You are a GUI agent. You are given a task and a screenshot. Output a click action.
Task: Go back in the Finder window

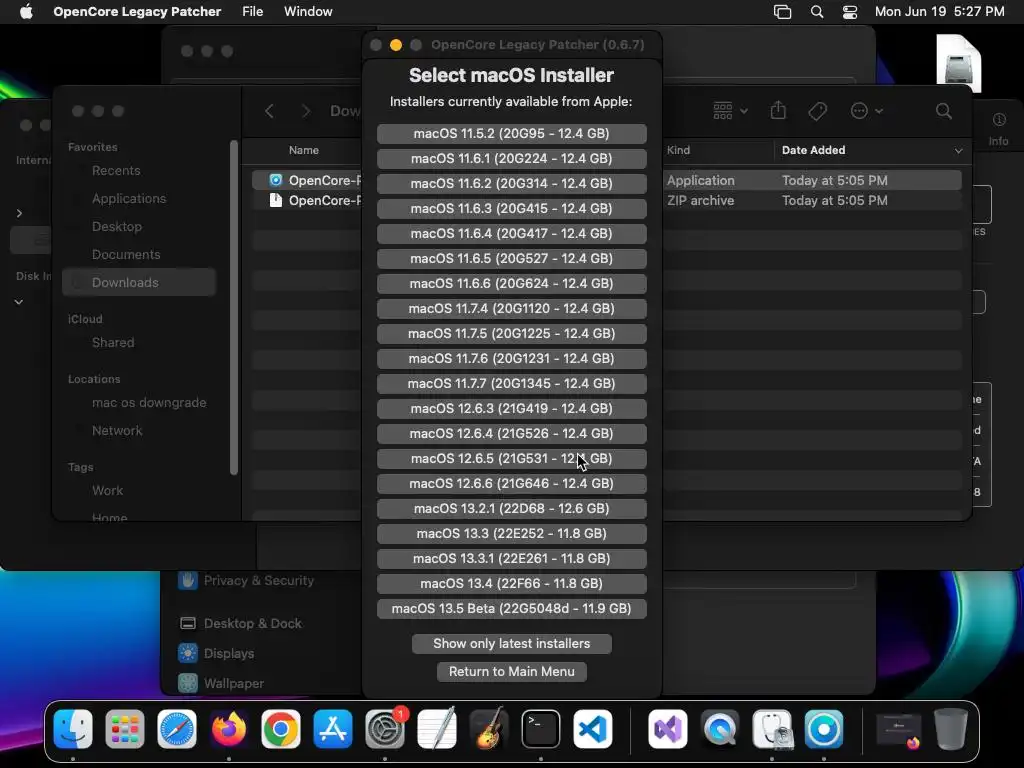pyautogui.click(x=269, y=111)
